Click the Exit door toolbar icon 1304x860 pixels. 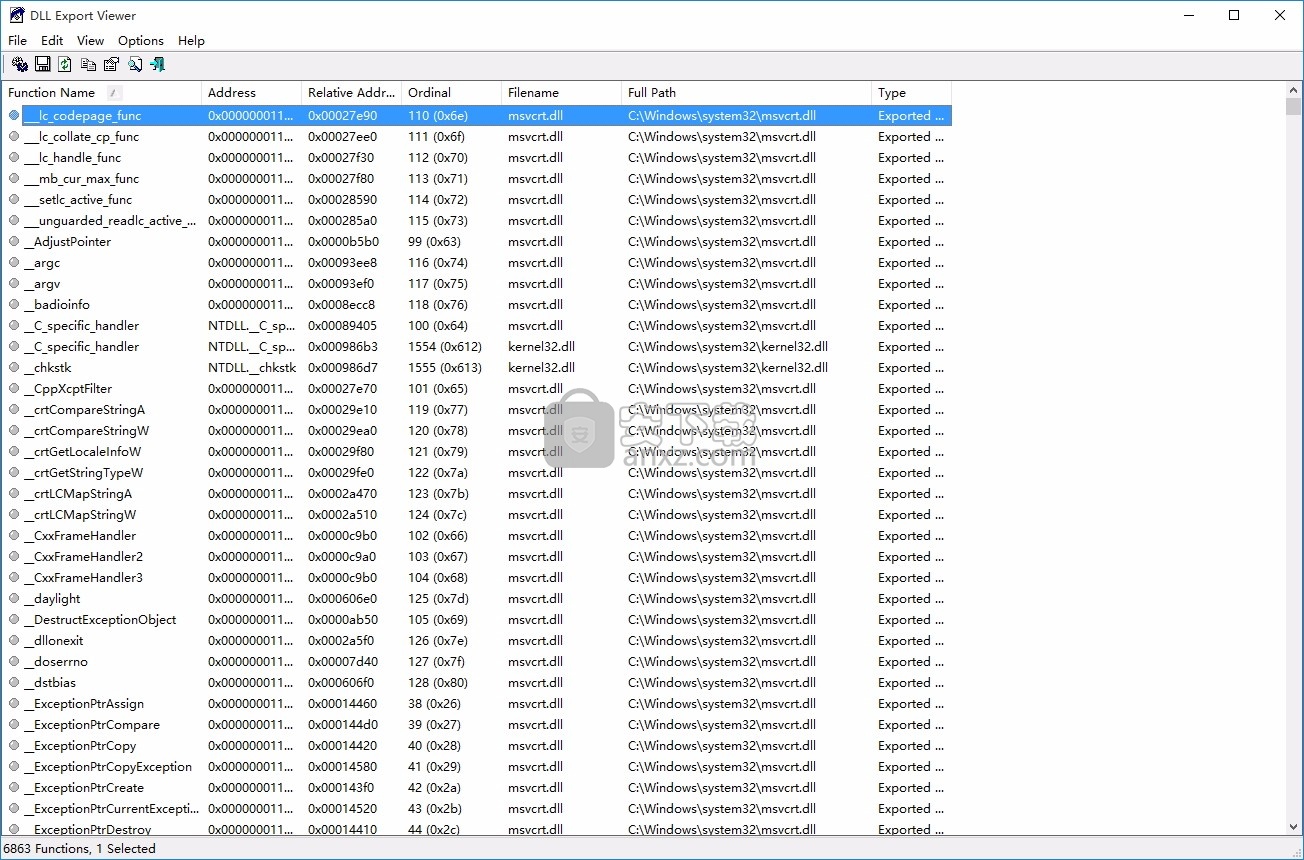157,64
